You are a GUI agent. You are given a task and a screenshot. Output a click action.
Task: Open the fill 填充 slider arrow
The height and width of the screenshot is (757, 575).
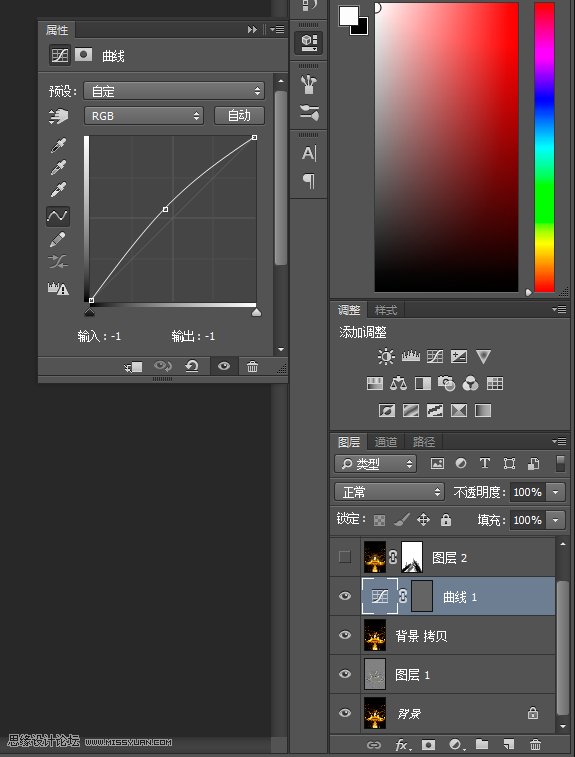556,520
